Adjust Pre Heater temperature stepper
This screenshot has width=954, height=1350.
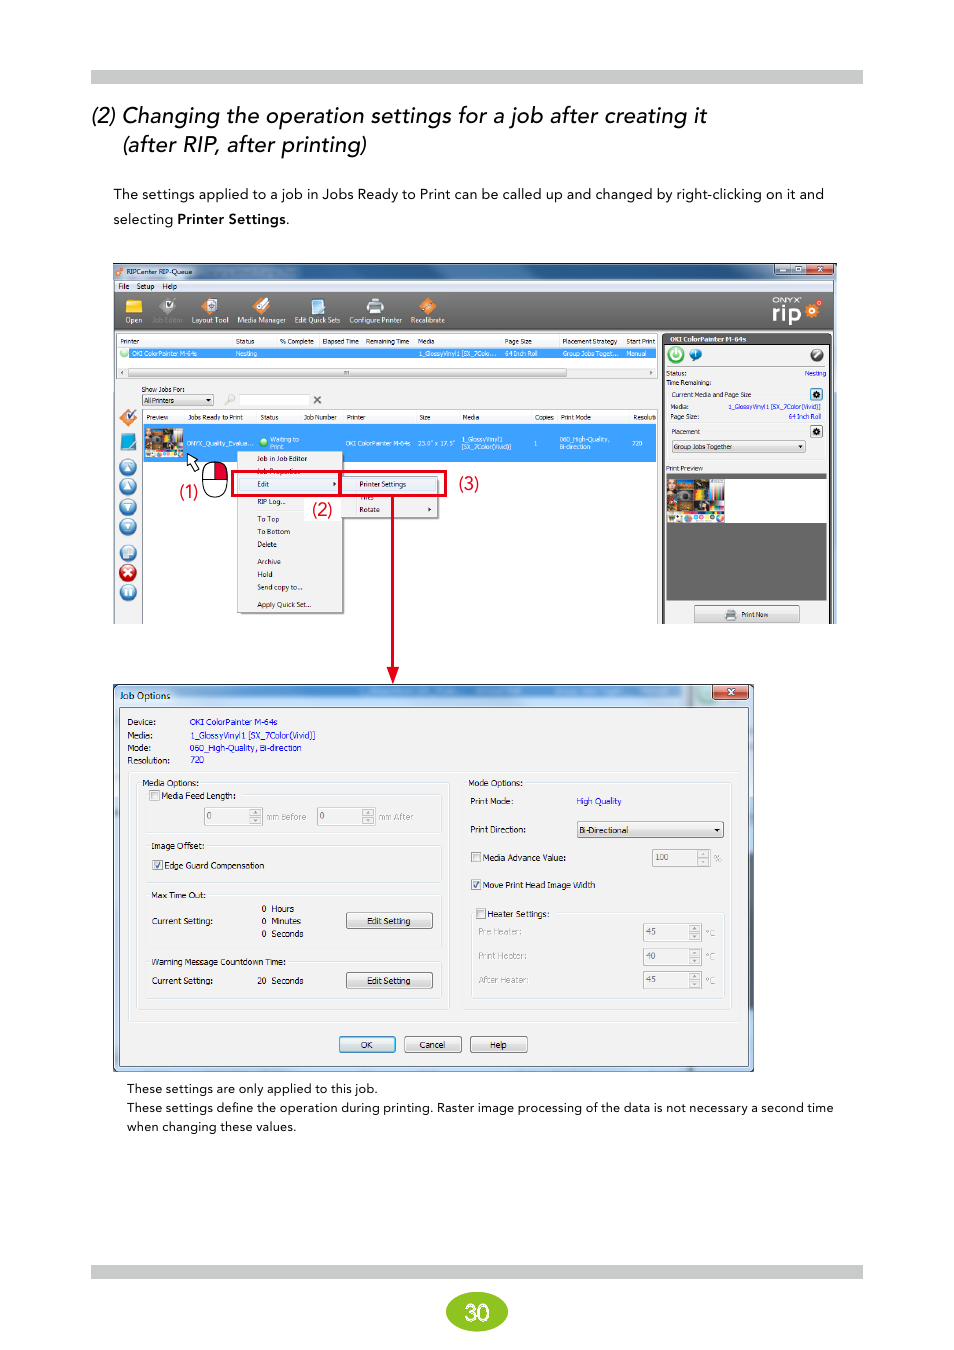[x=695, y=932]
